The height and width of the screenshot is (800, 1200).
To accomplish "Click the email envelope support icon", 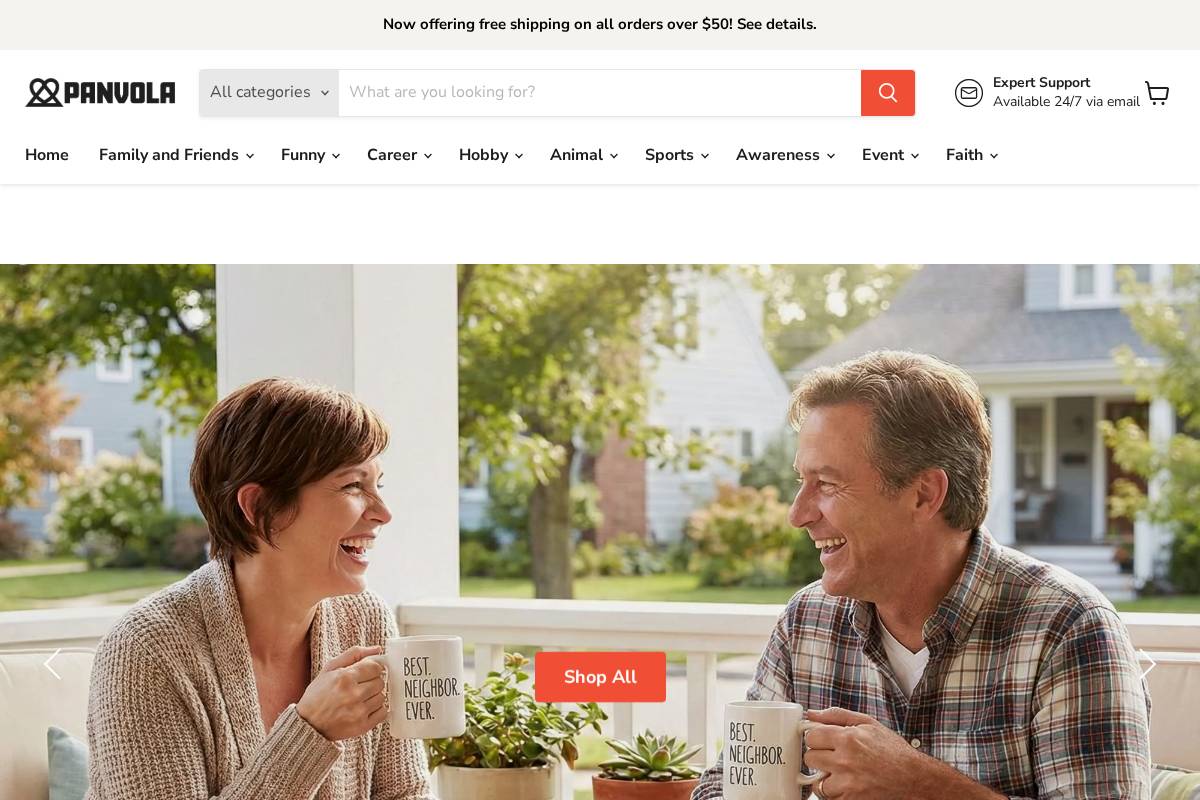I will [969, 93].
